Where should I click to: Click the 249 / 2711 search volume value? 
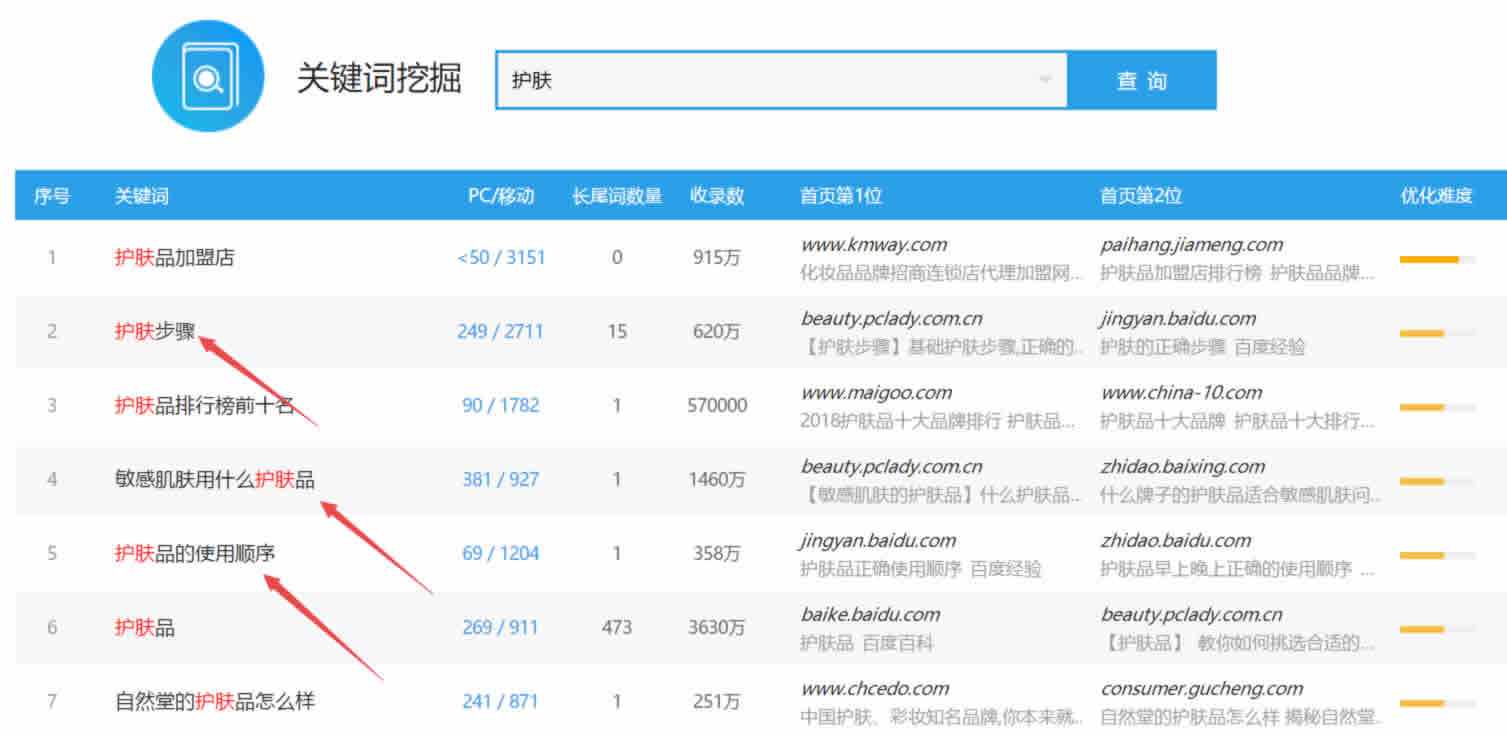[500, 332]
